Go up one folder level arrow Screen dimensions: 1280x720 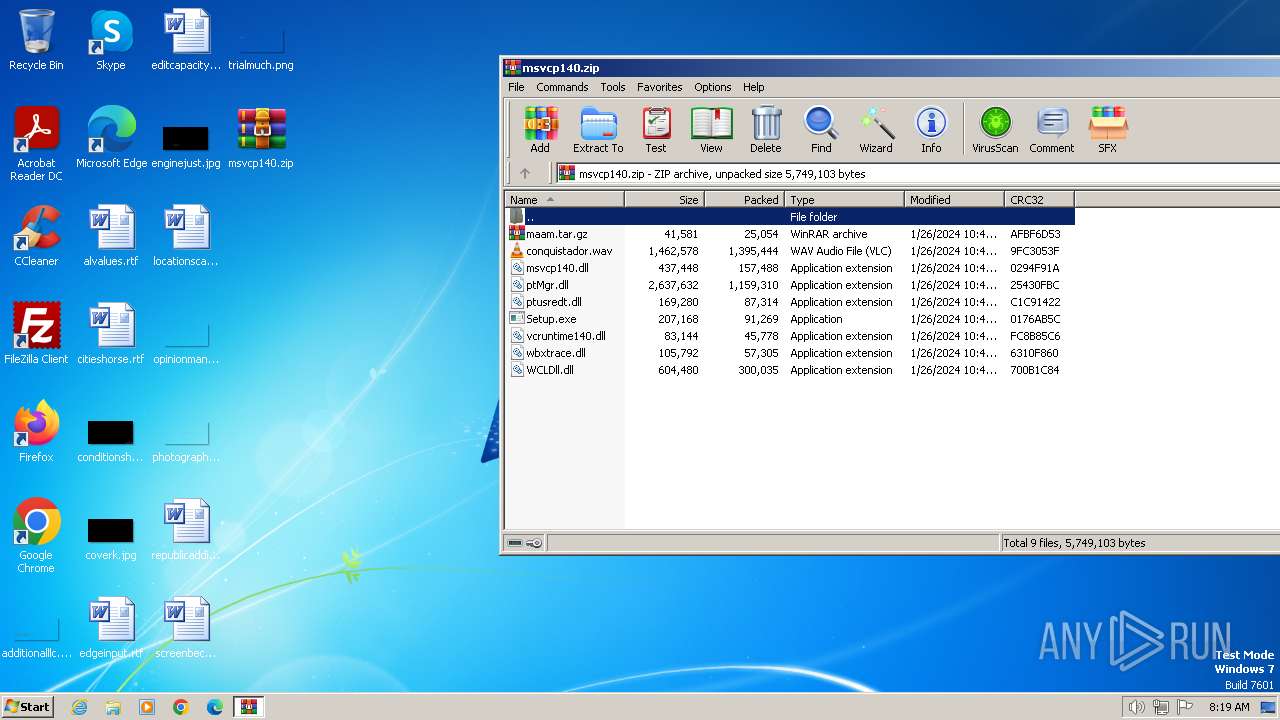[x=525, y=173]
